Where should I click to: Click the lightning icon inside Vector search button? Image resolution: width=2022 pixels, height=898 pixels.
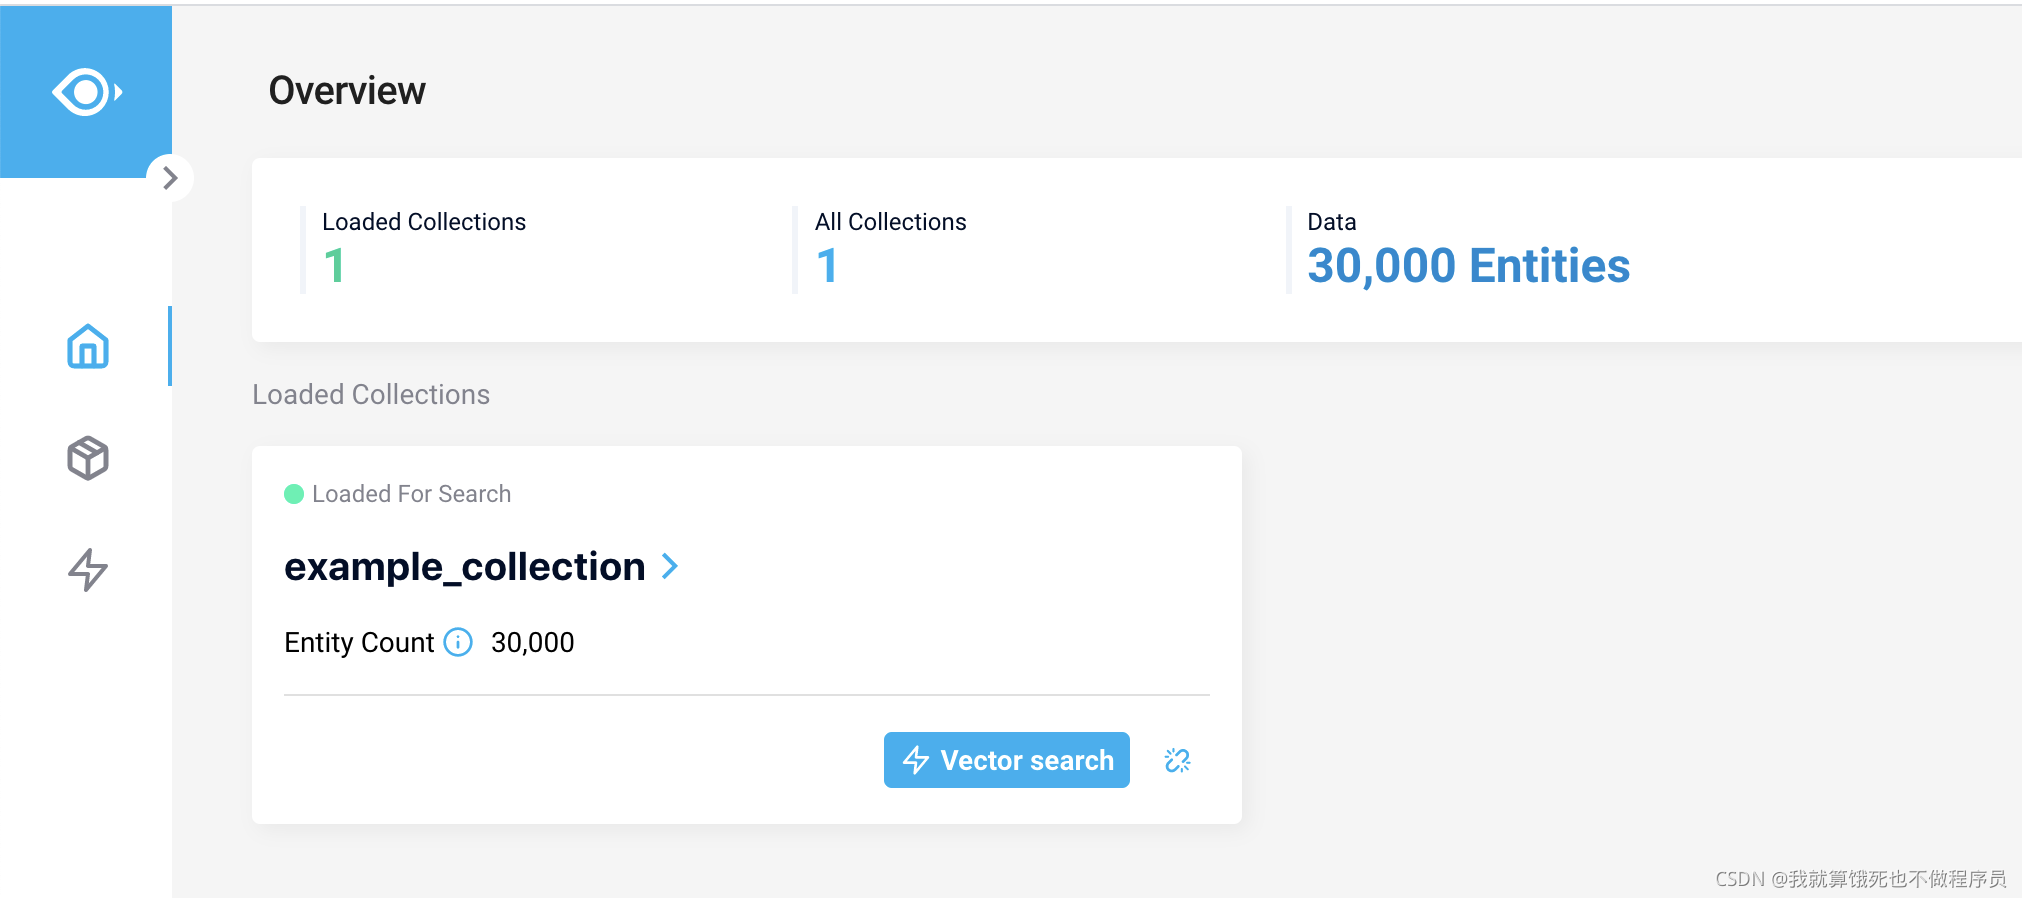pos(916,760)
